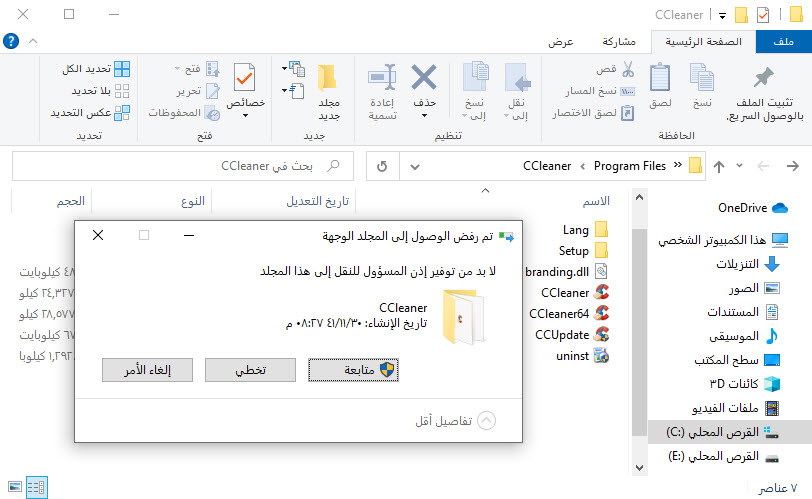
Task: Select Downloads (التنزيلات) in navigation pane
Action: click(x=748, y=264)
